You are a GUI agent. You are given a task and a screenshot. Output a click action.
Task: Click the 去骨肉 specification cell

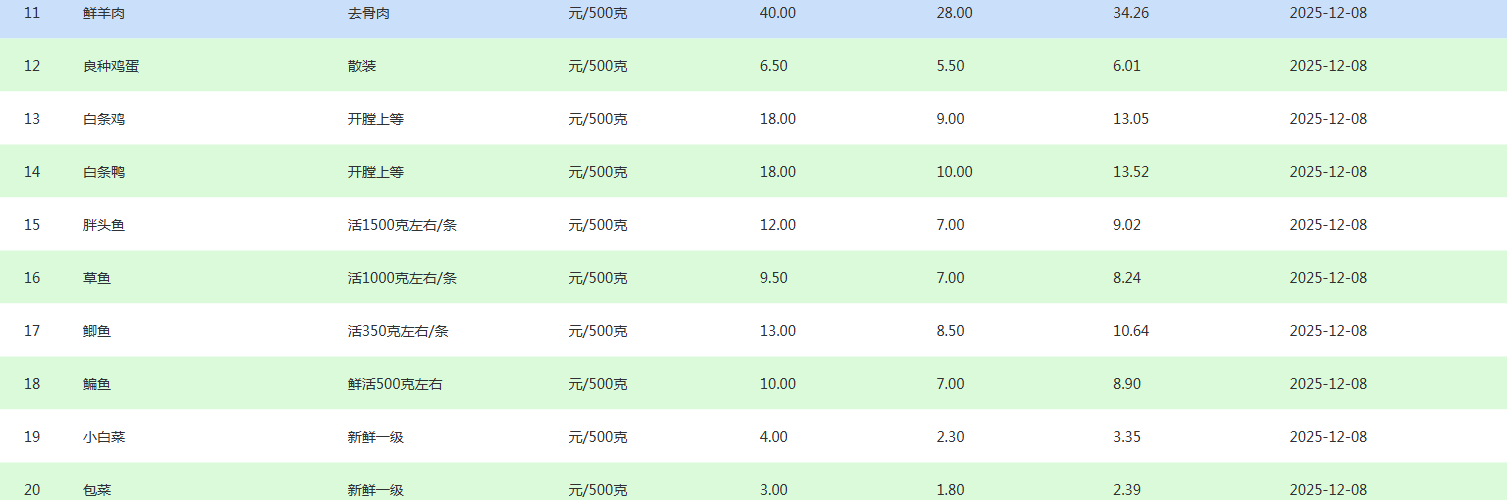tap(369, 13)
